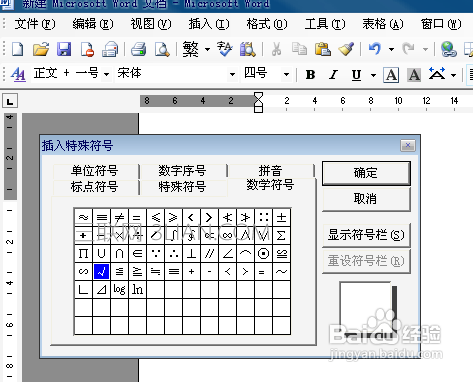Expand the font name 宋体 dropdown
Screen dimensions: 473x382
232,74
